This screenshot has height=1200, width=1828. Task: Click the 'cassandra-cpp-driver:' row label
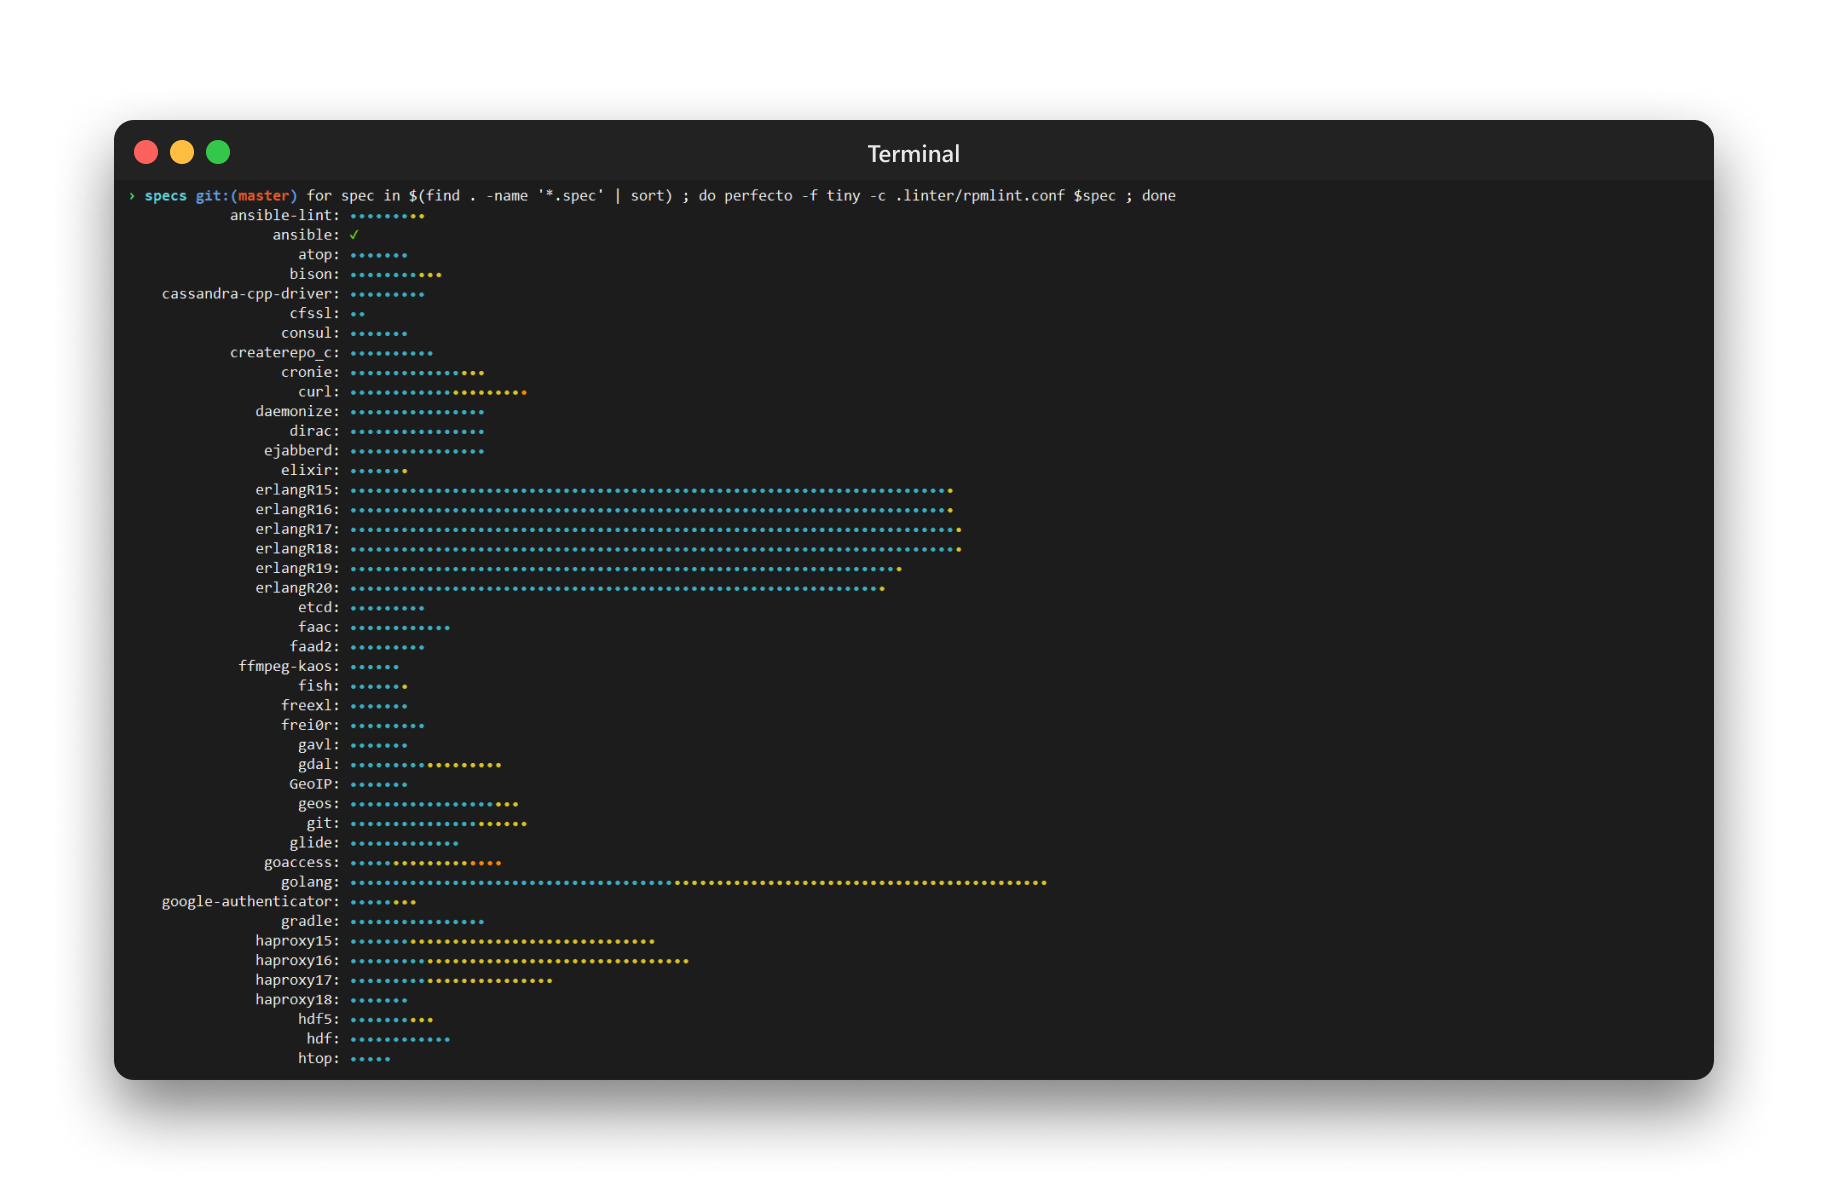pyautogui.click(x=251, y=294)
